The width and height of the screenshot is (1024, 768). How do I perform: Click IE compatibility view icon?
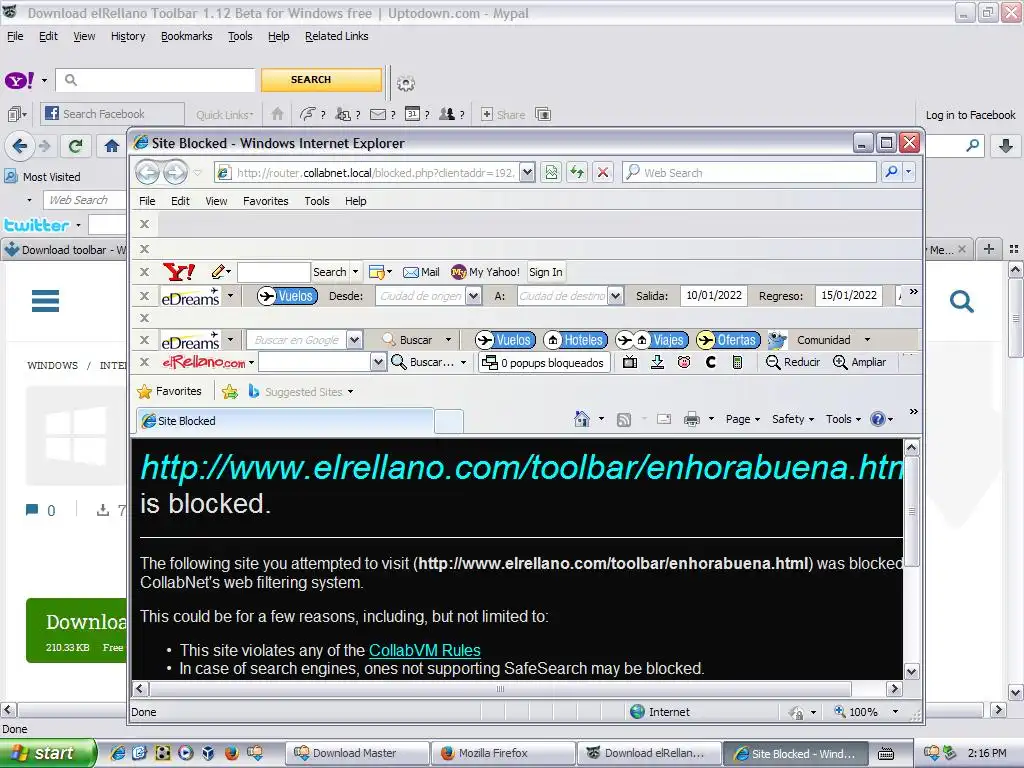pyautogui.click(x=552, y=172)
